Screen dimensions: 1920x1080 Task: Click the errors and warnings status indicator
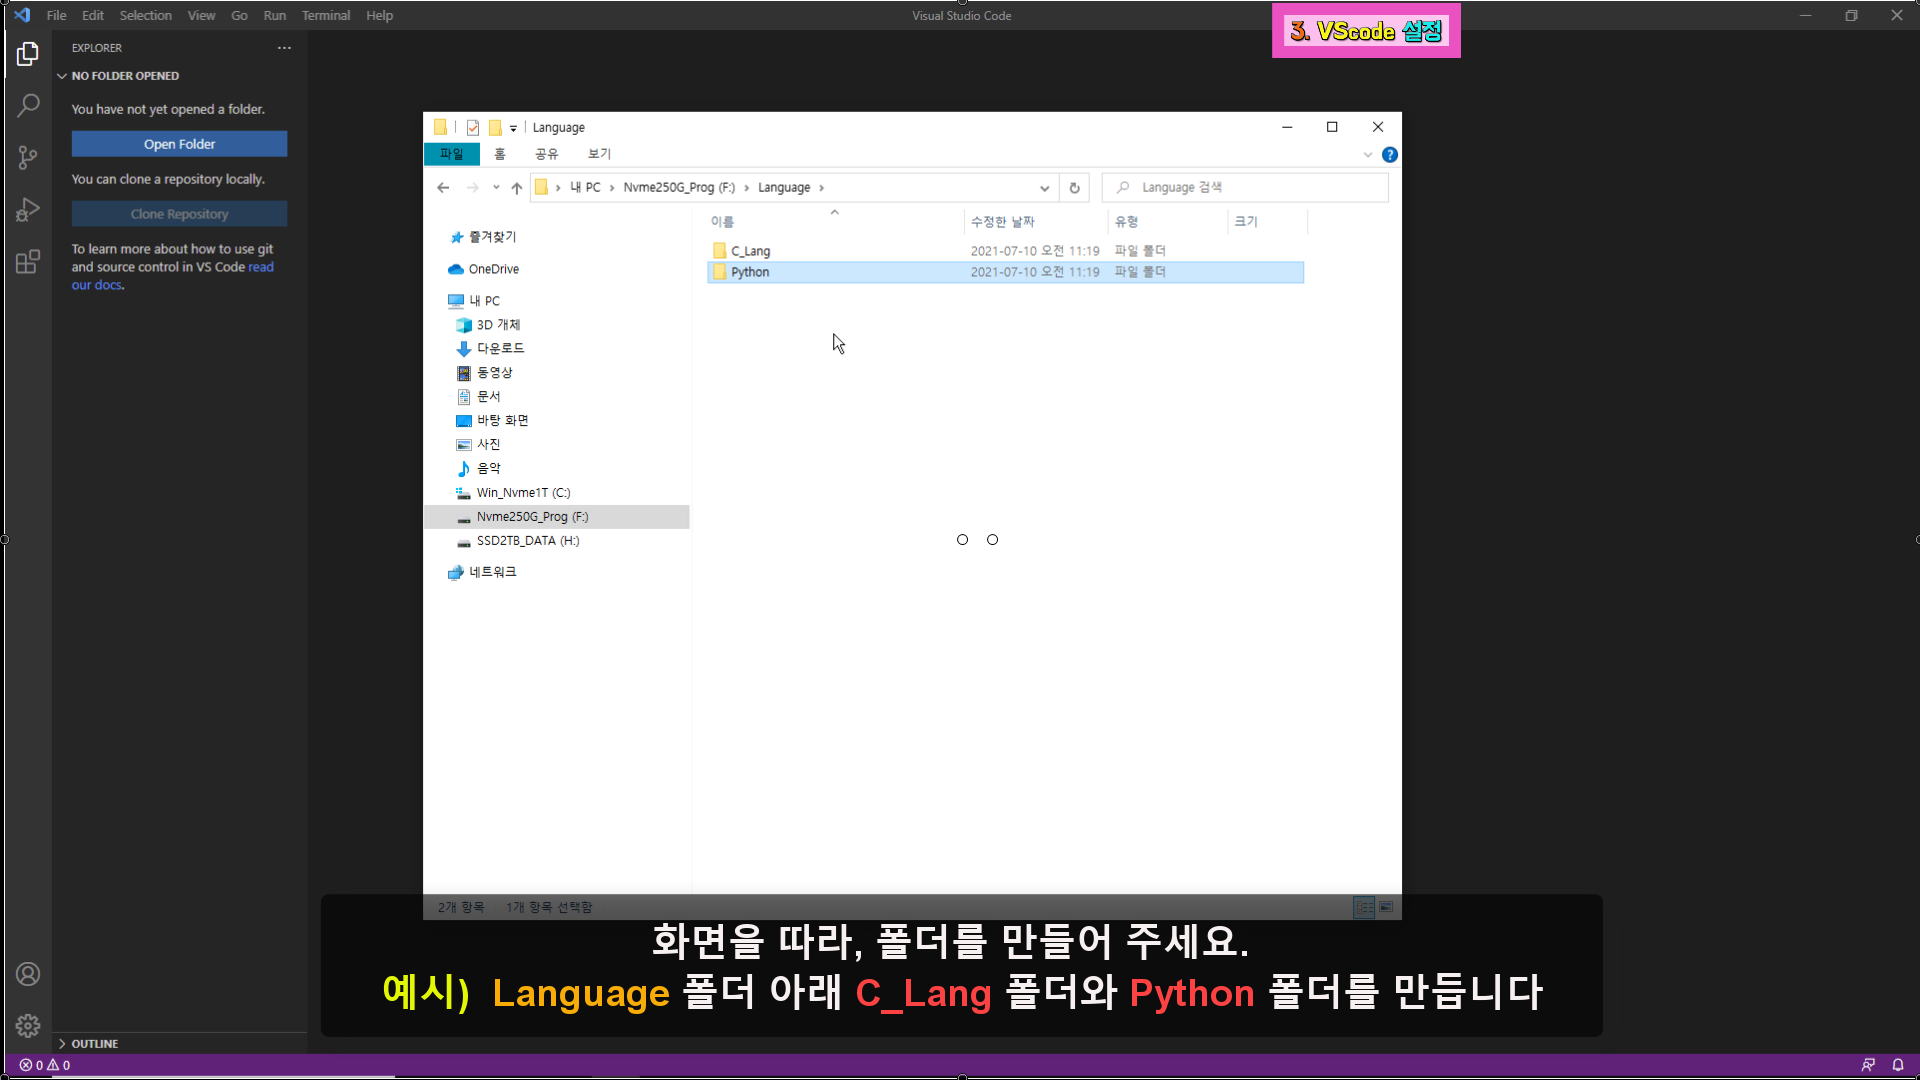tap(45, 1065)
